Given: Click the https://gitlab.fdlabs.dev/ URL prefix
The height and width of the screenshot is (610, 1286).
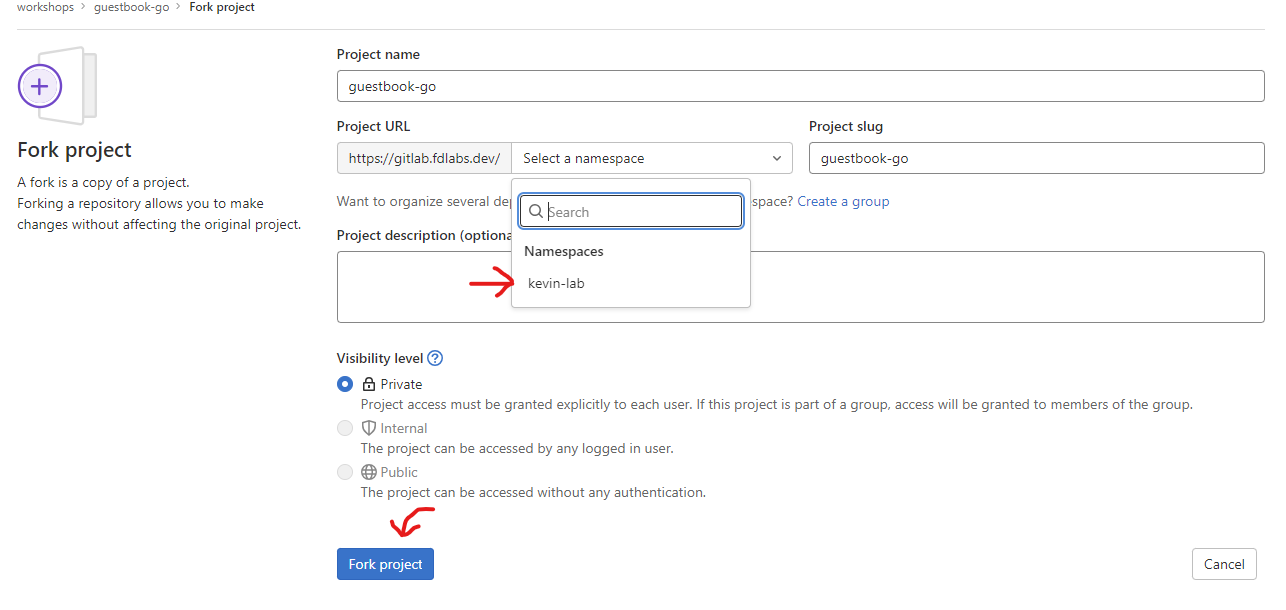Looking at the screenshot, I should click(x=424, y=158).
